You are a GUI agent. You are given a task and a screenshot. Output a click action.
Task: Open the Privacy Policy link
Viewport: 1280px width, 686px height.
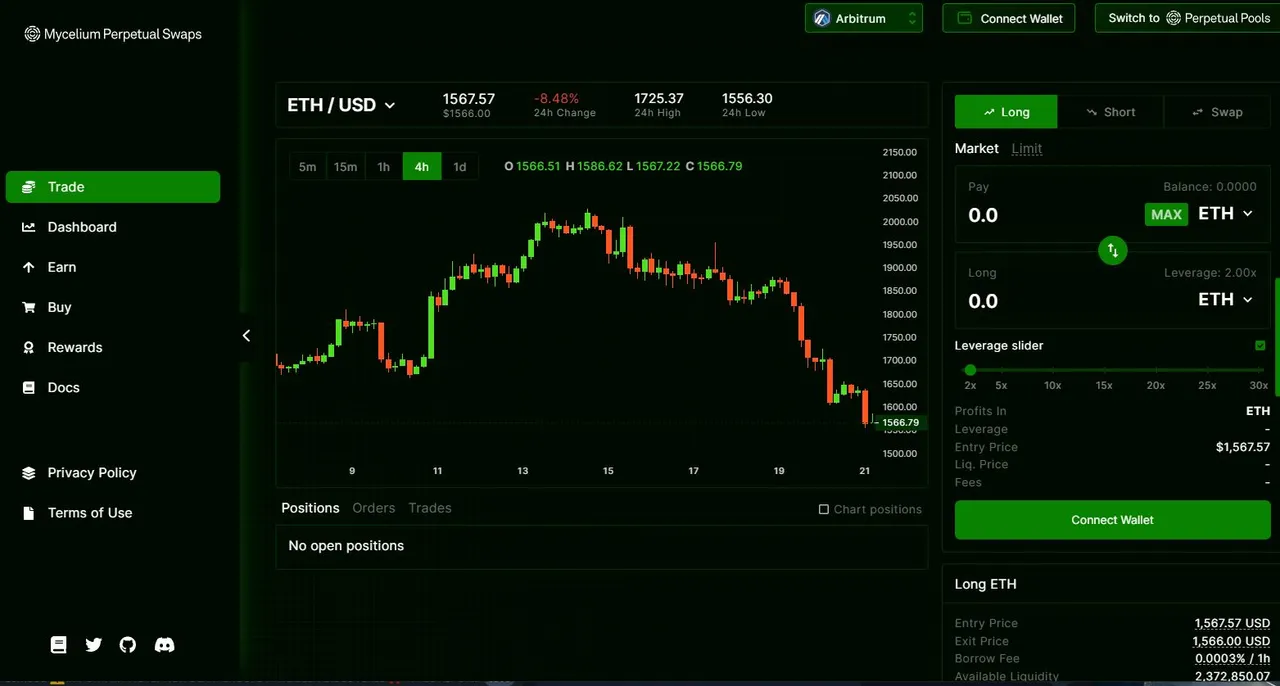click(79, 472)
